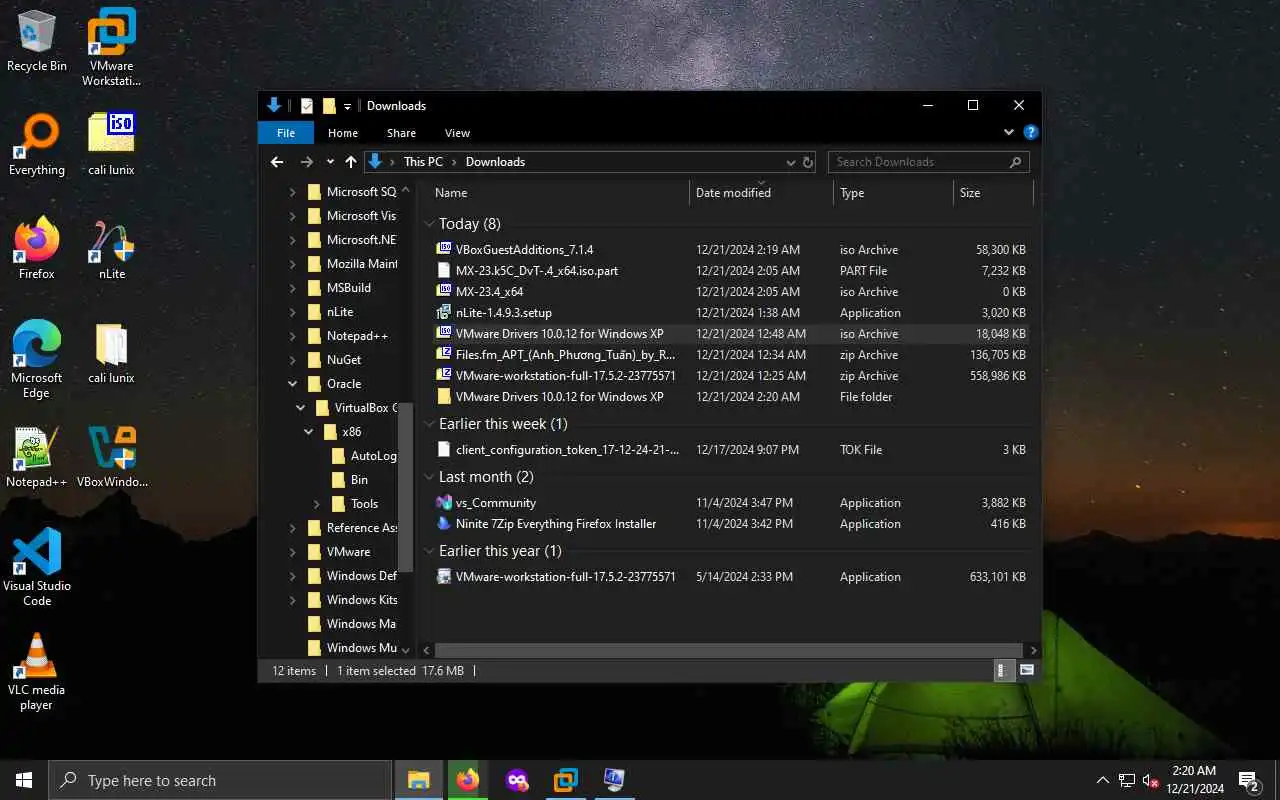Click This PC in address bar

point(423,162)
